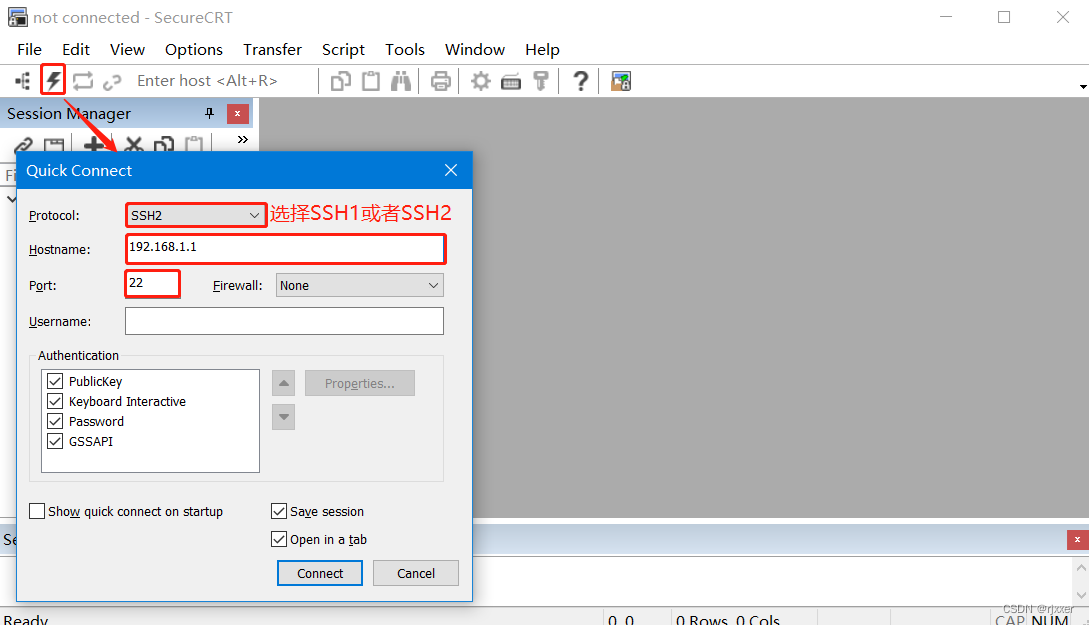
Task: Toggle the GSSAPI authentication checkbox
Action: click(55, 441)
